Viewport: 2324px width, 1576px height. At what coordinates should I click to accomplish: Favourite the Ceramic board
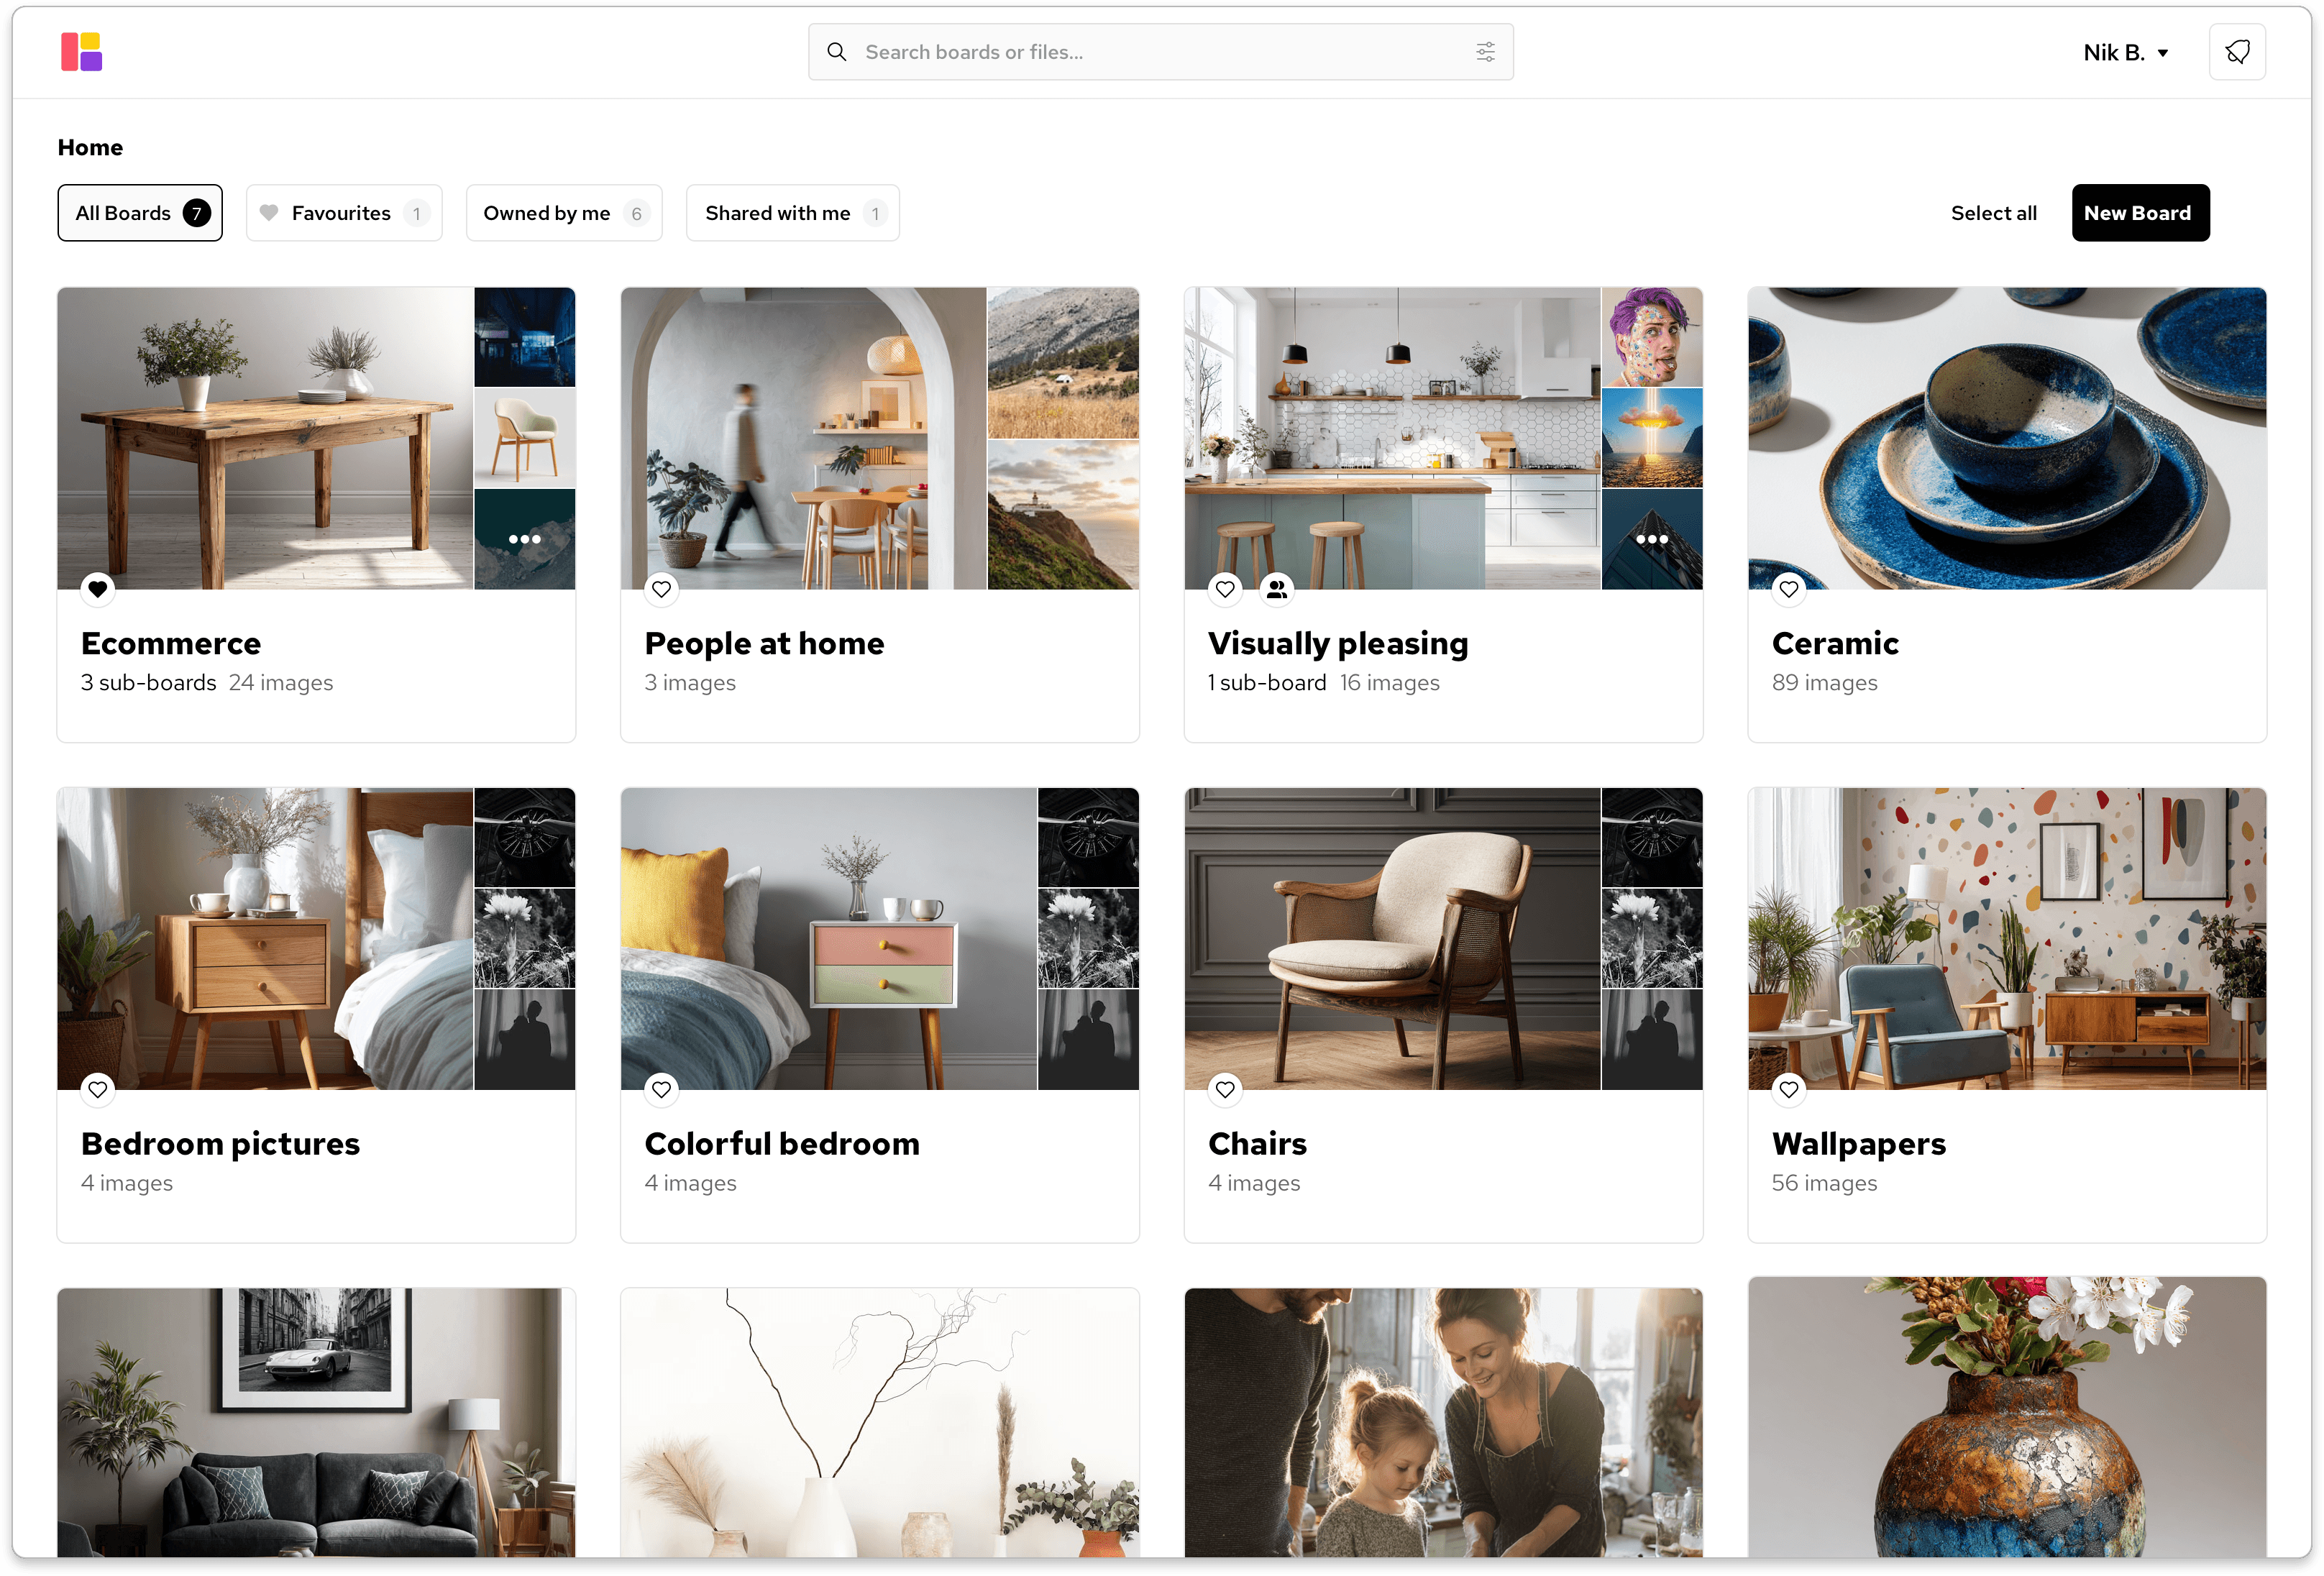point(1788,589)
